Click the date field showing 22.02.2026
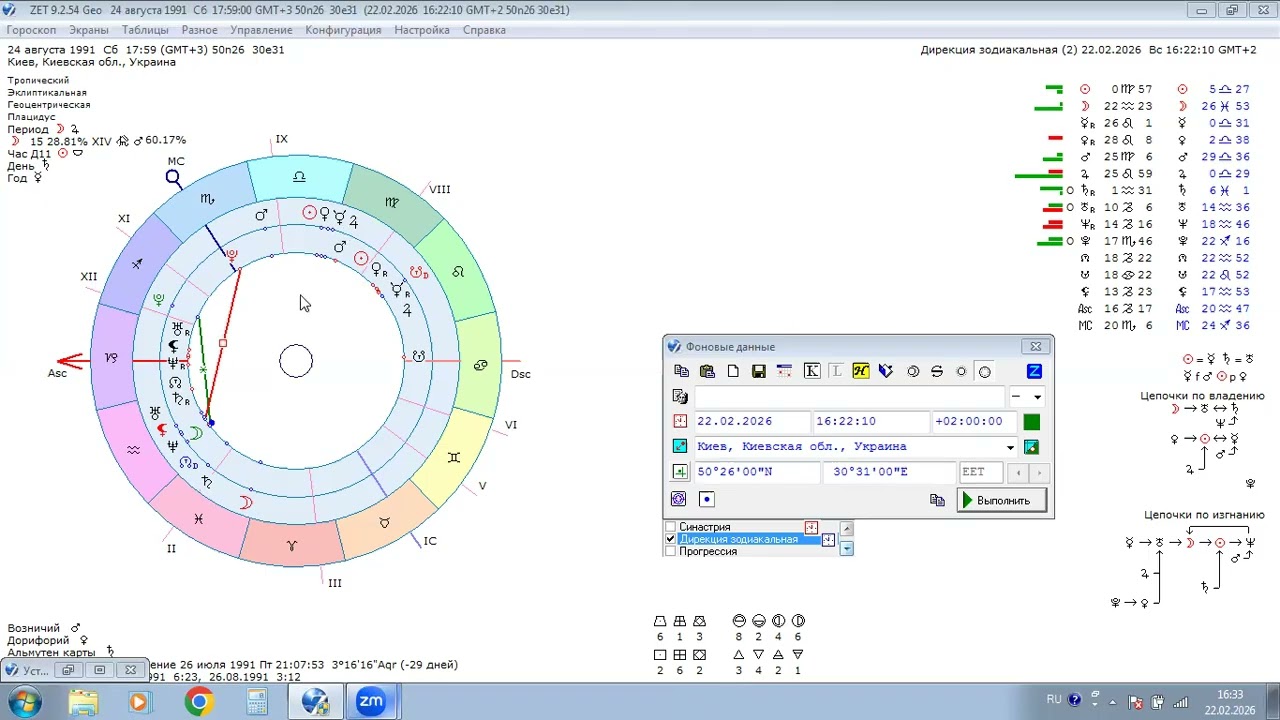 [x=751, y=421]
